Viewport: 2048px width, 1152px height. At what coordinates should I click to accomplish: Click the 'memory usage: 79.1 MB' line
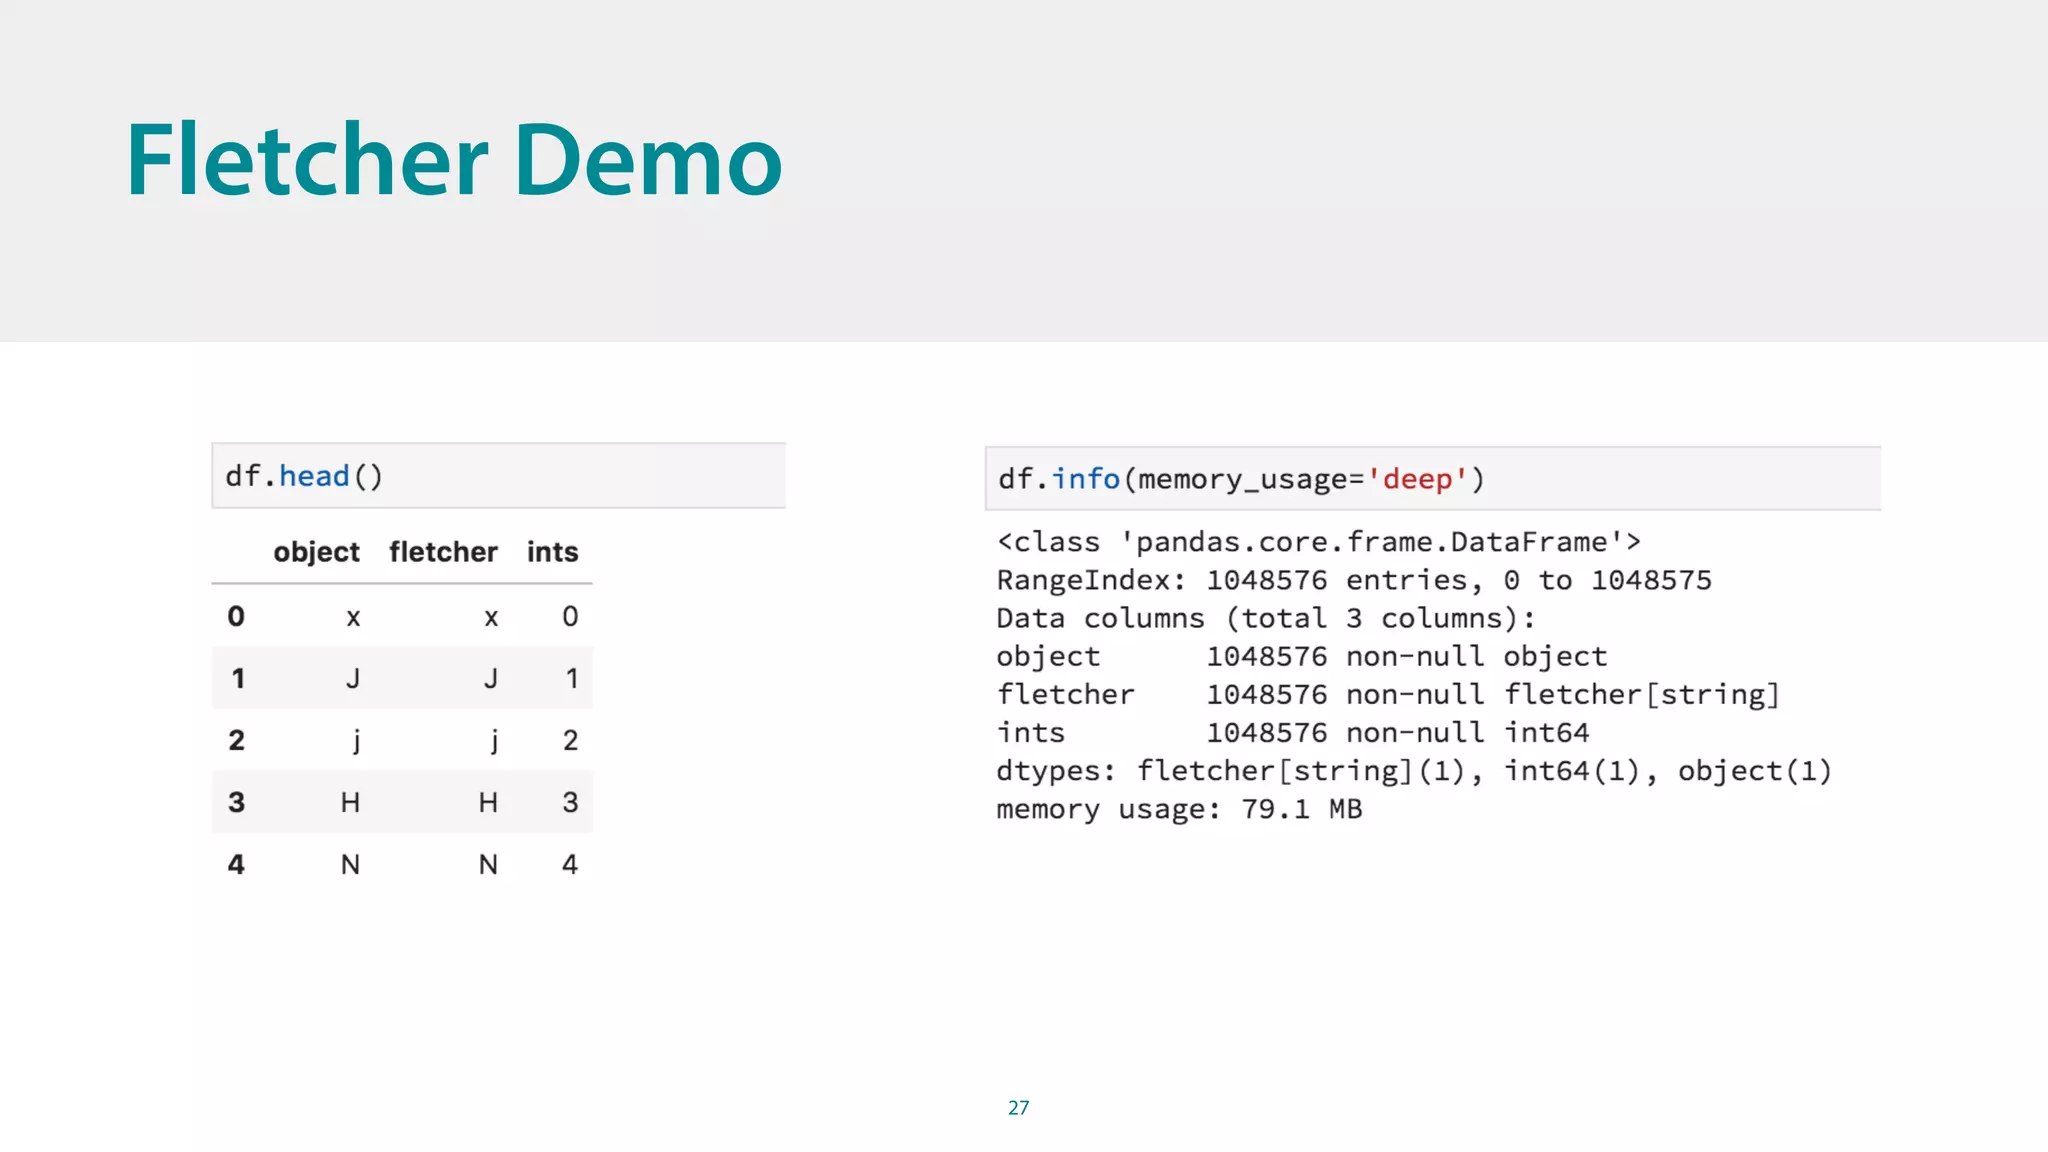pyautogui.click(x=1179, y=809)
